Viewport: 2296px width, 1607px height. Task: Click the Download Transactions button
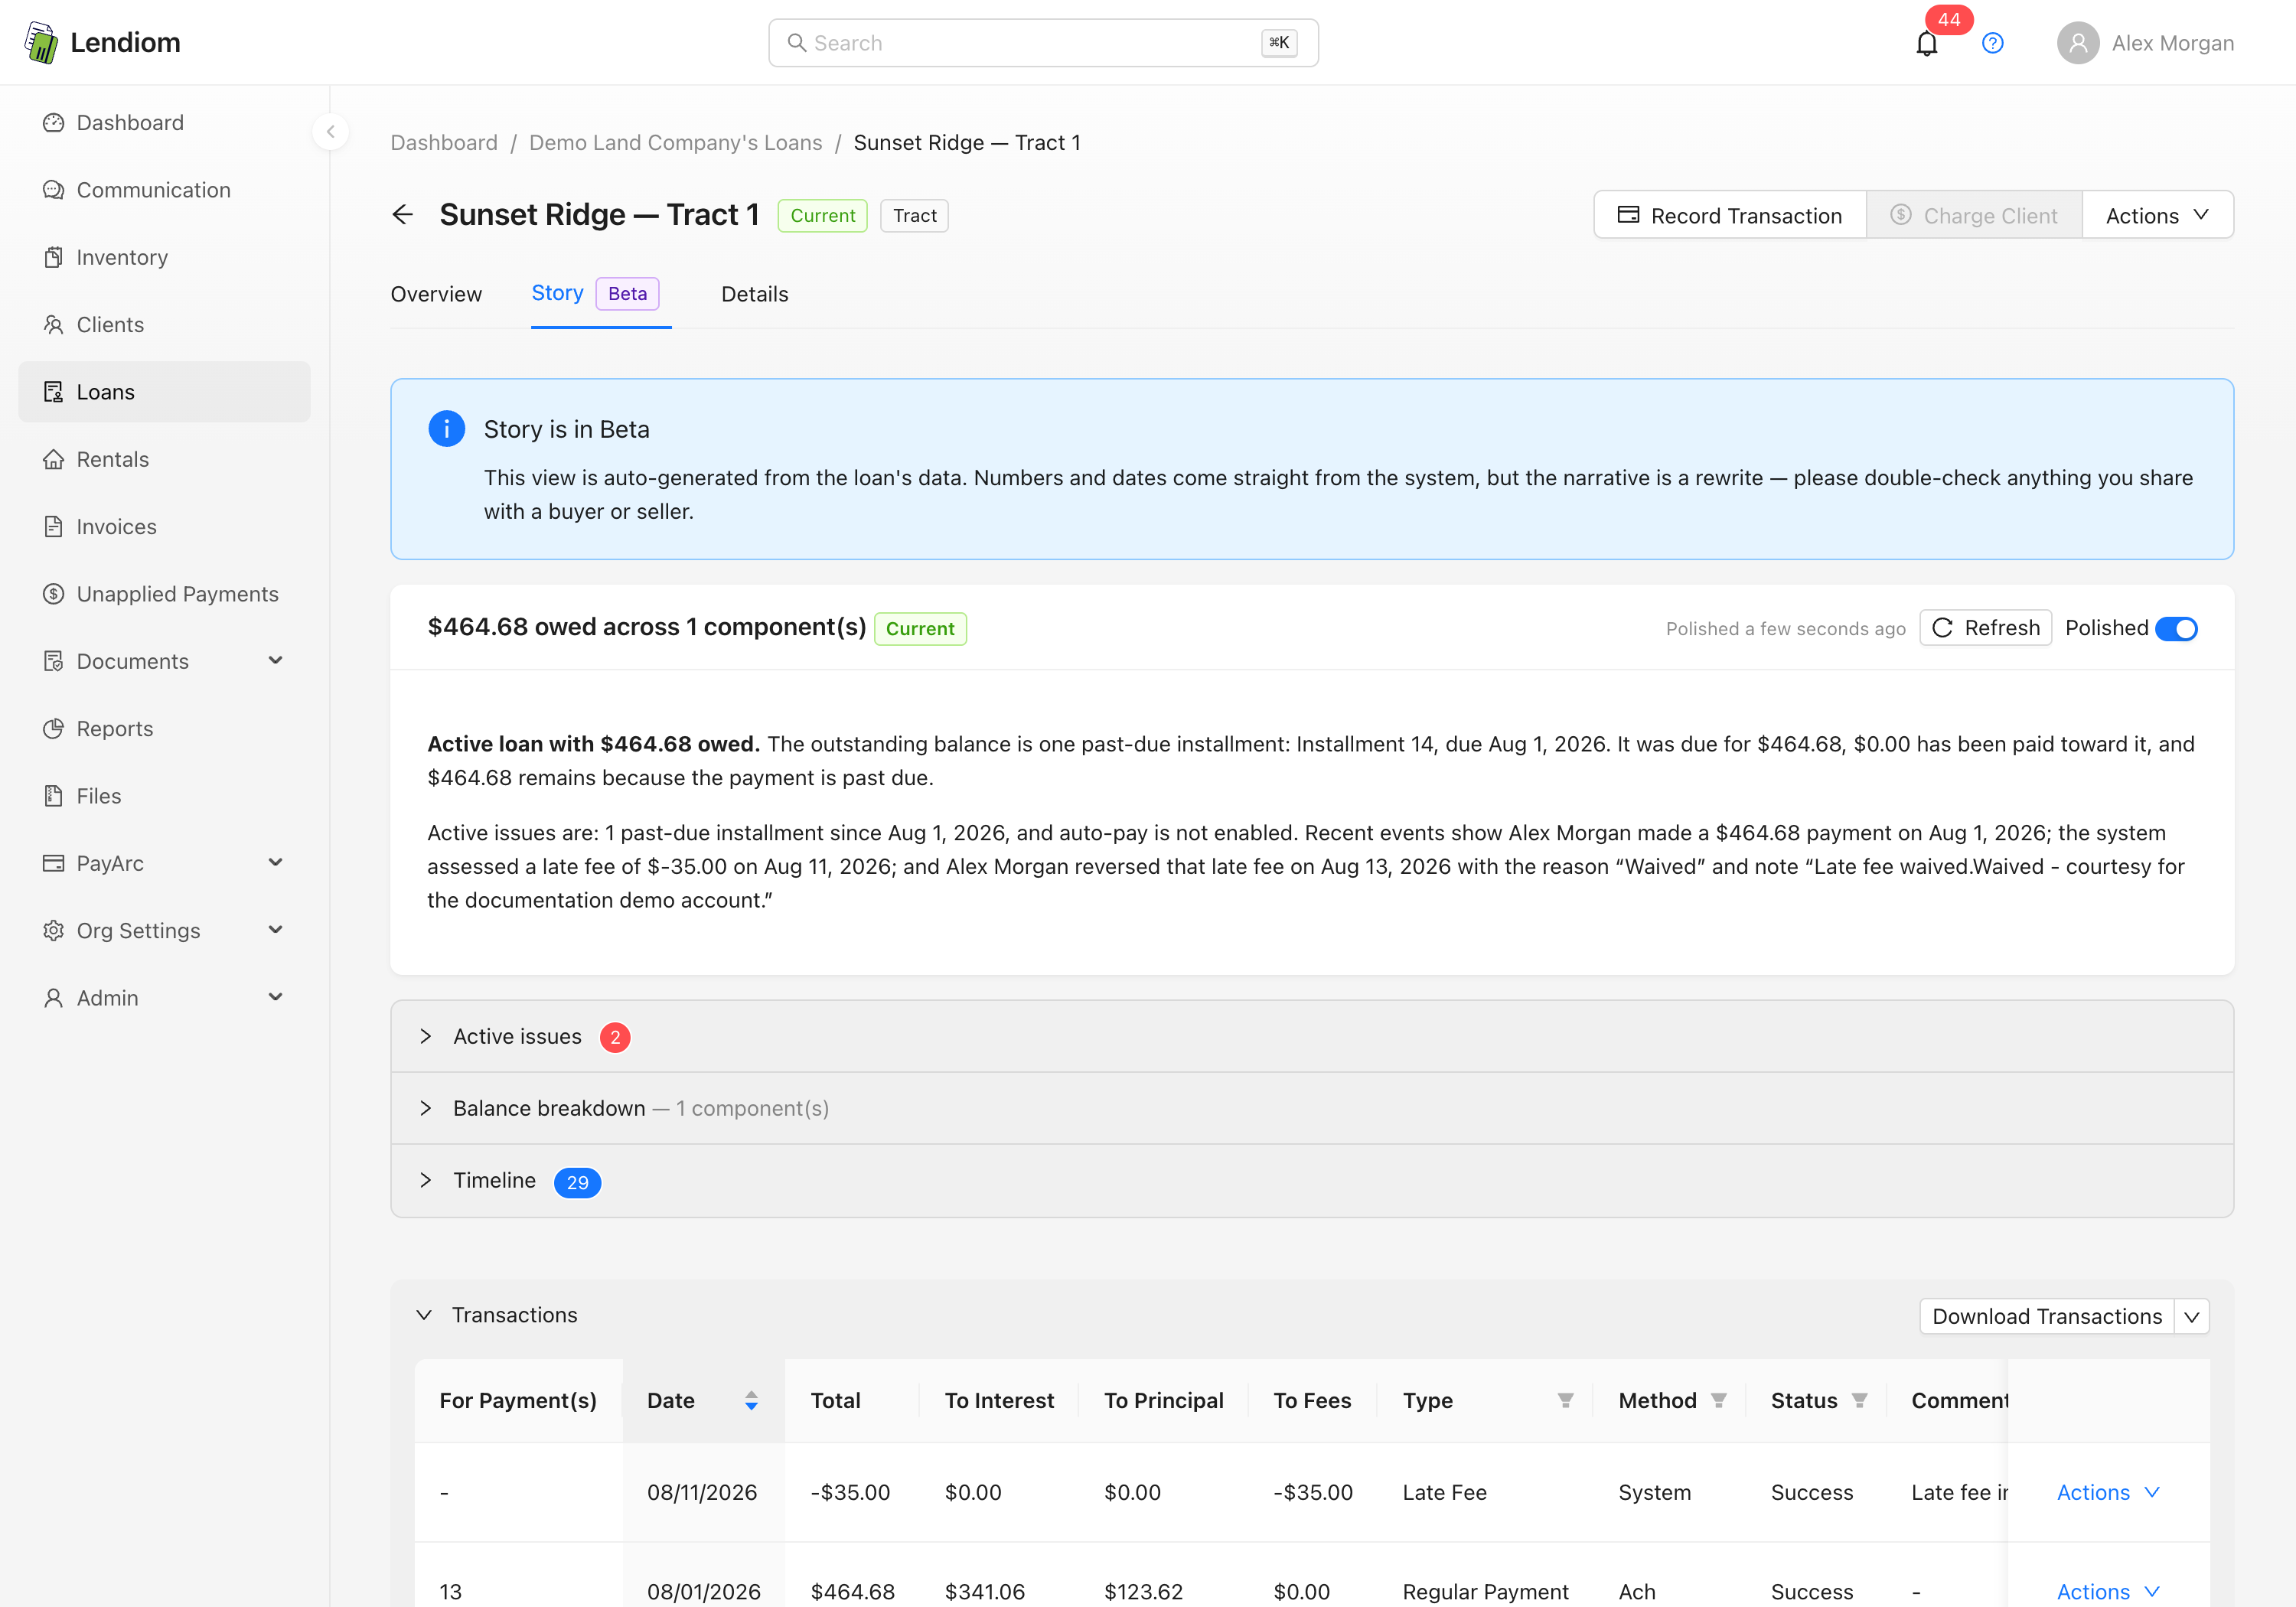[2047, 1316]
